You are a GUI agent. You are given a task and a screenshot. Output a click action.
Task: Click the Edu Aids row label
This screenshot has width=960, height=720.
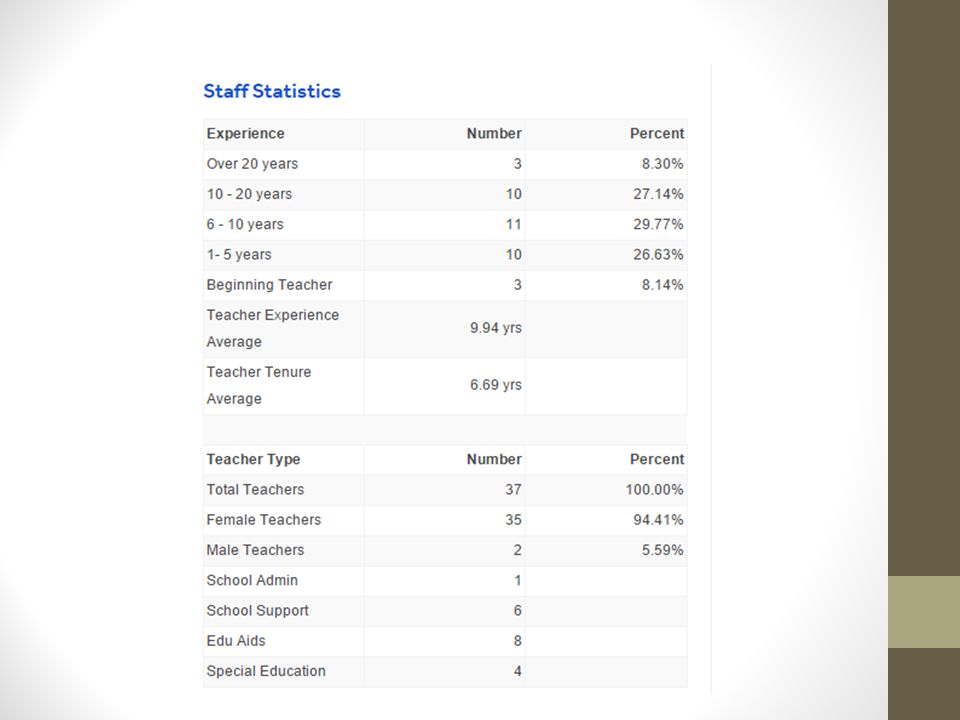[236, 640]
